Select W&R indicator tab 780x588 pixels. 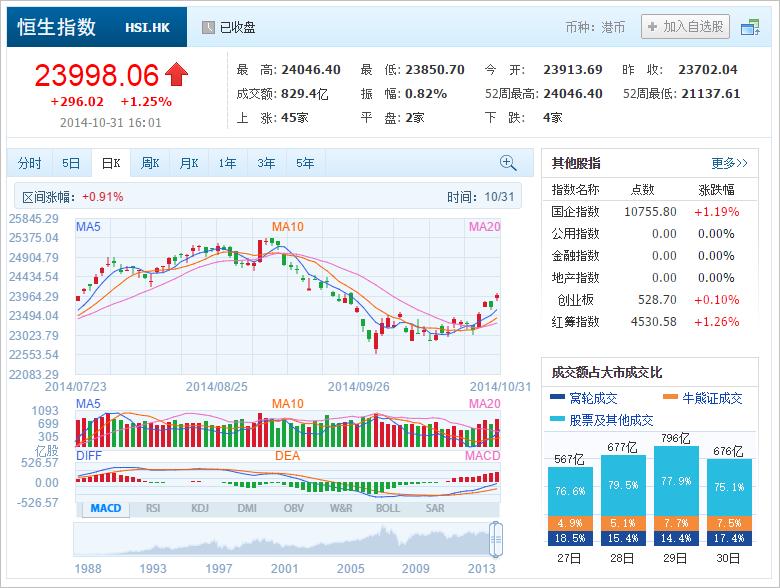tap(341, 508)
